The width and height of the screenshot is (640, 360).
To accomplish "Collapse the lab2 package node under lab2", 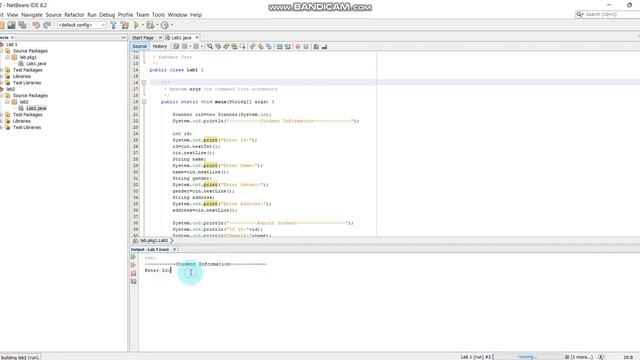I will [x=7, y=102].
